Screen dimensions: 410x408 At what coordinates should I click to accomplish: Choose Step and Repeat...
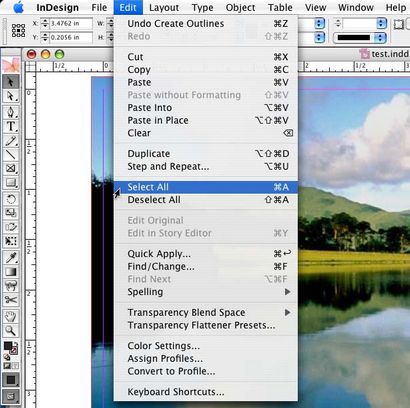[206, 166]
